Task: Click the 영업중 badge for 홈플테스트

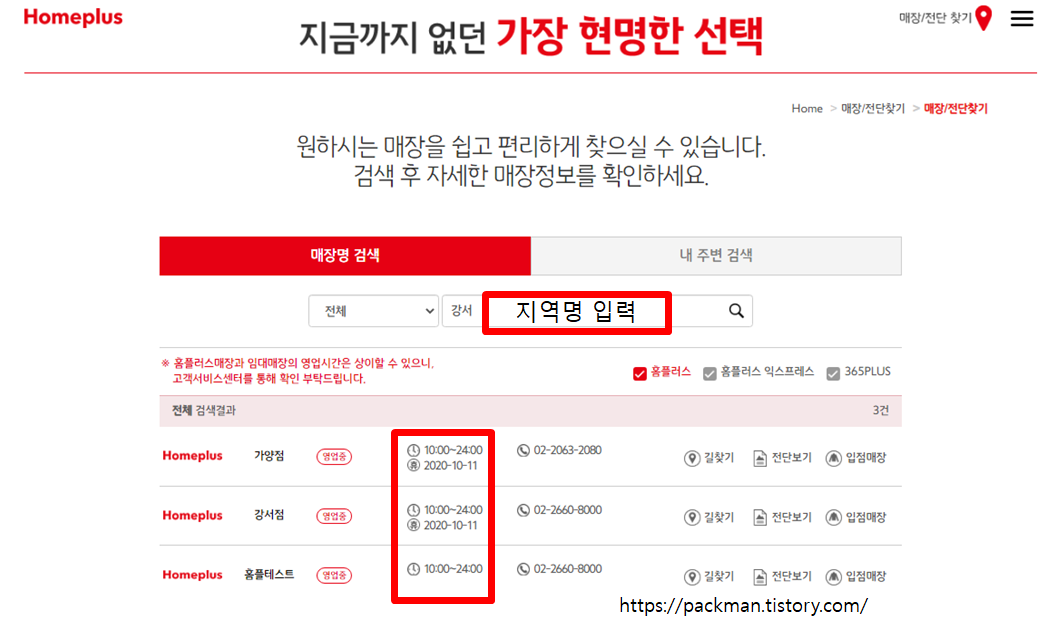Action: 334,575
